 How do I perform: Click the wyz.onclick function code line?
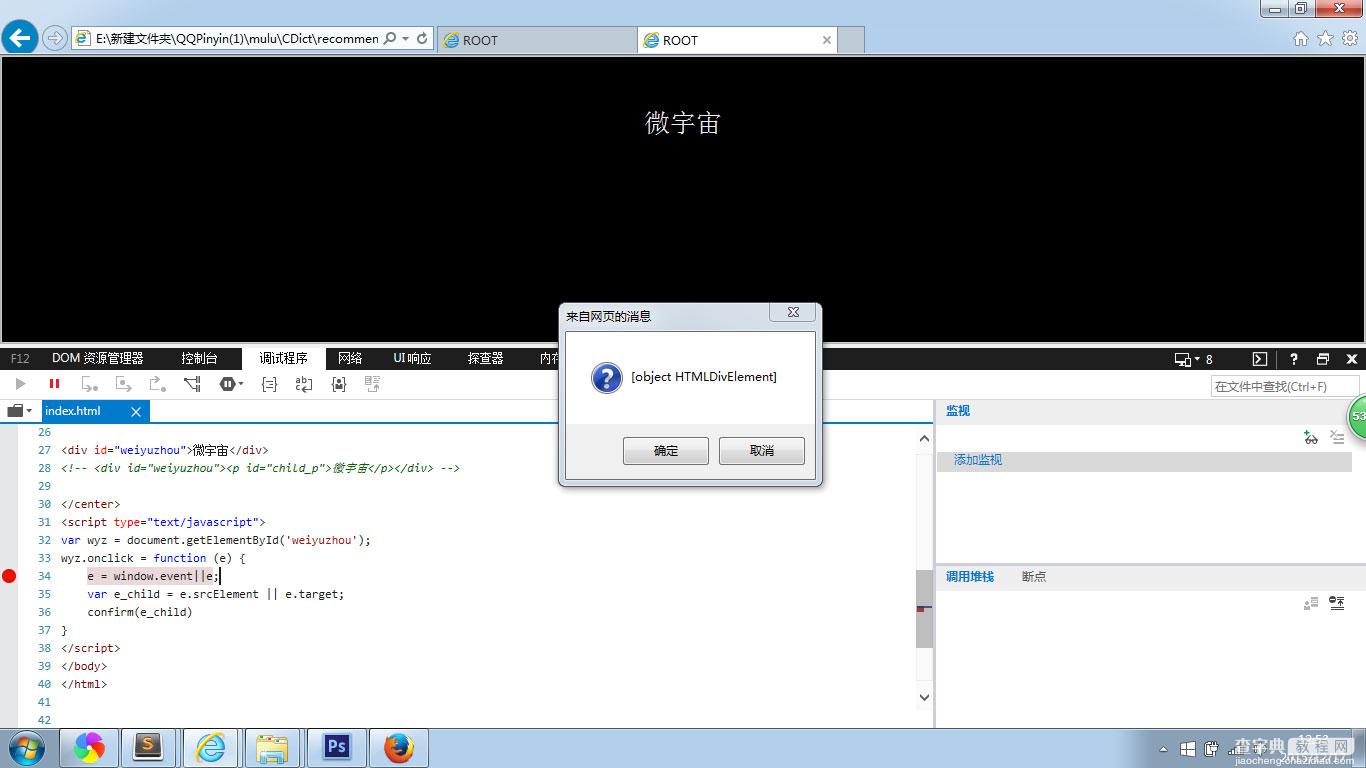(153, 558)
